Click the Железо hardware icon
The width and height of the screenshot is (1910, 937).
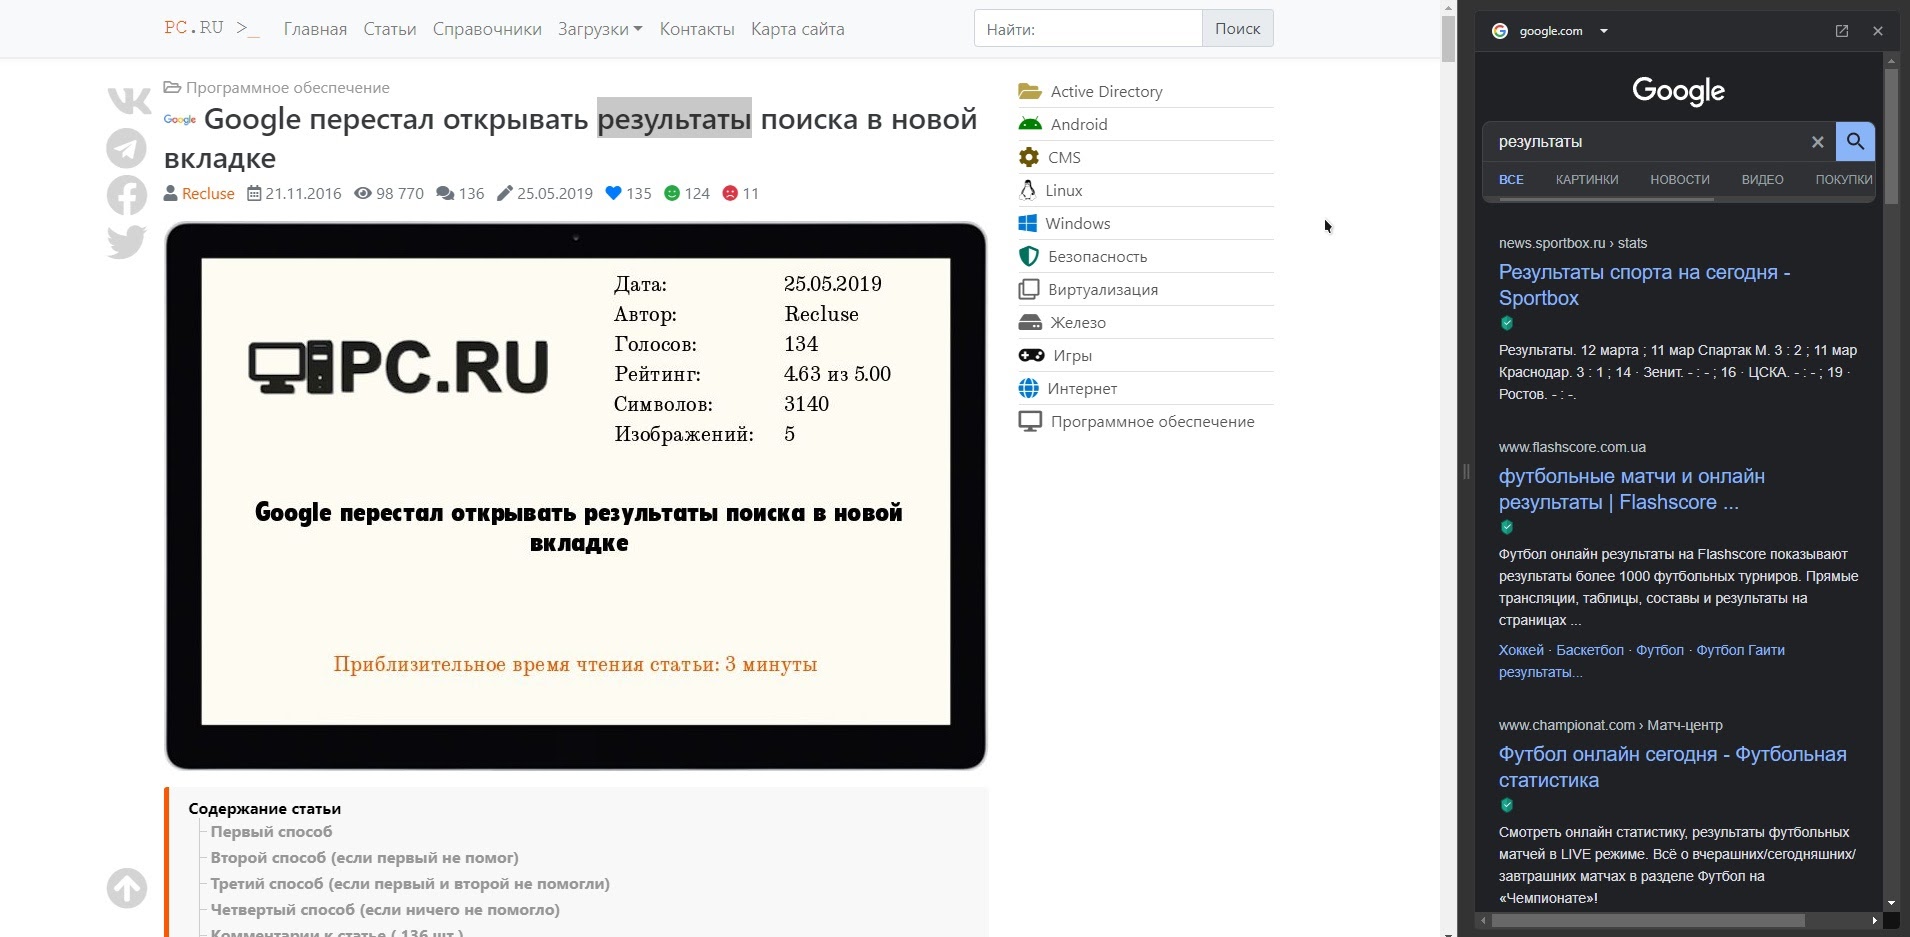1030,322
